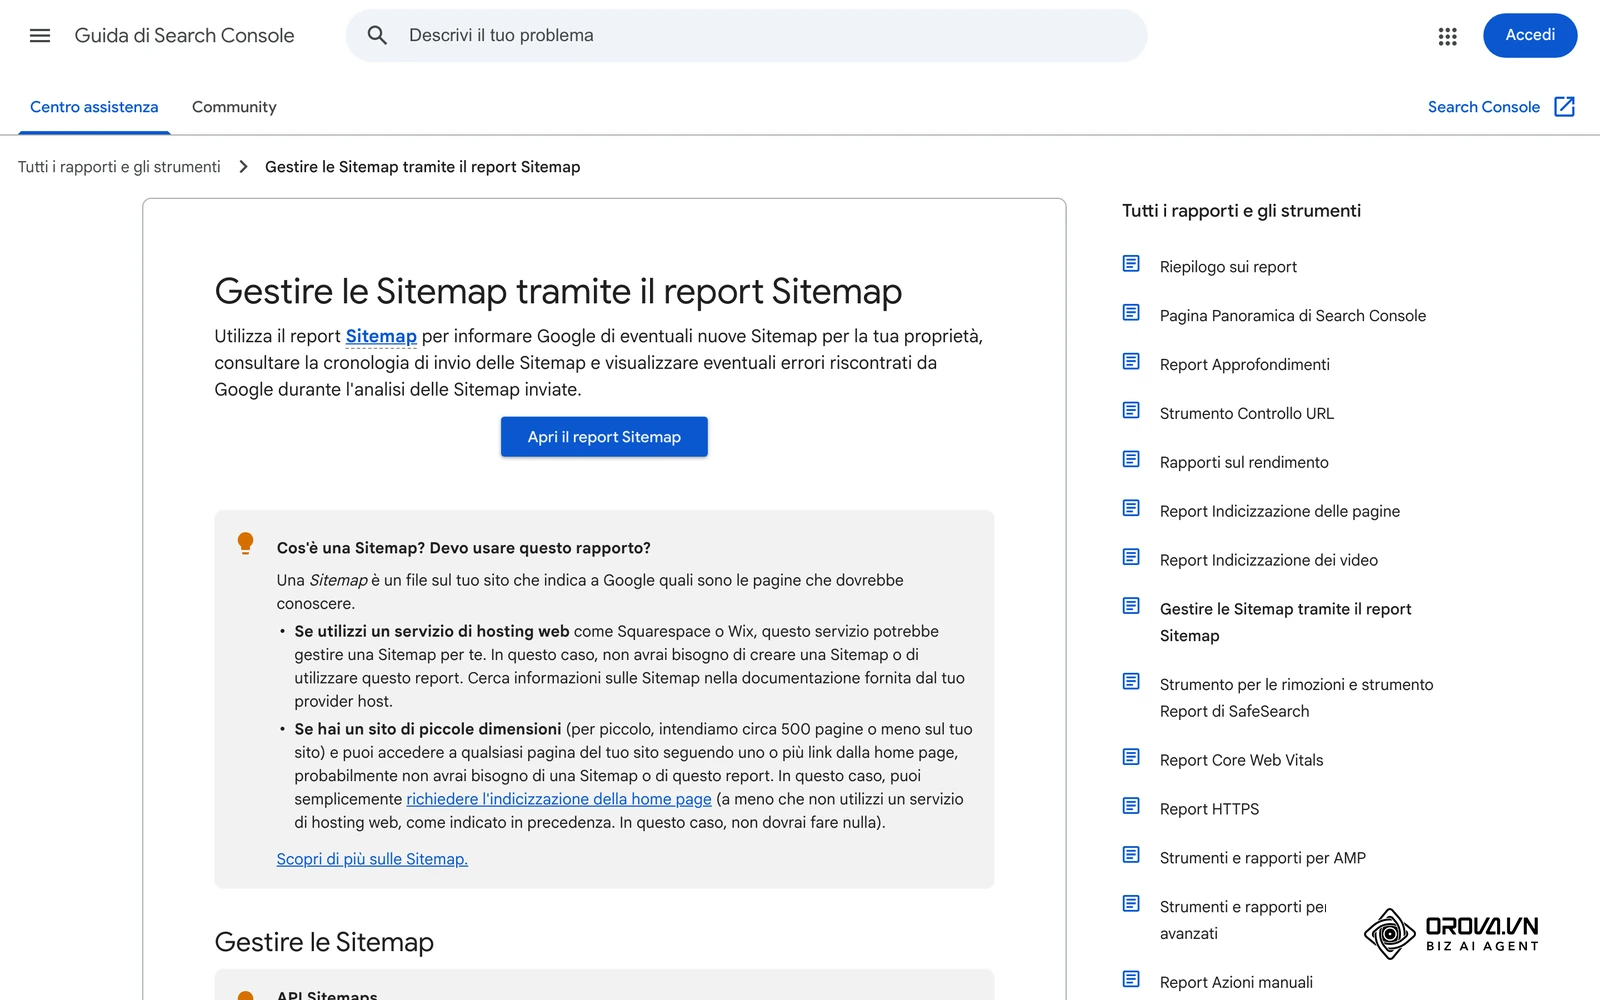Open Pagina Panoramica di Search Console article
Viewport: 1600px width, 1000px height.
(1293, 316)
